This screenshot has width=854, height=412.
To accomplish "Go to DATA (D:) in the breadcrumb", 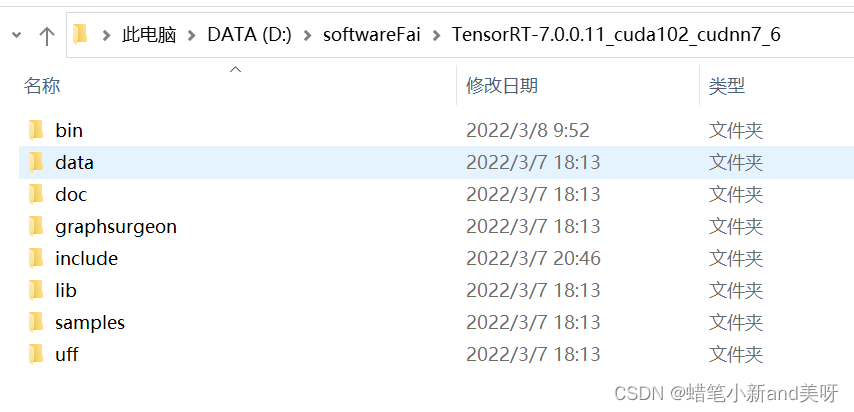I will click(249, 35).
